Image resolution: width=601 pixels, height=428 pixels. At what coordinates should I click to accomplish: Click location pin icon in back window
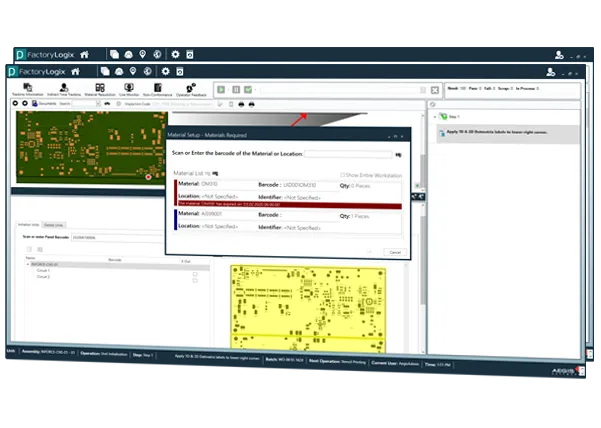point(143,54)
